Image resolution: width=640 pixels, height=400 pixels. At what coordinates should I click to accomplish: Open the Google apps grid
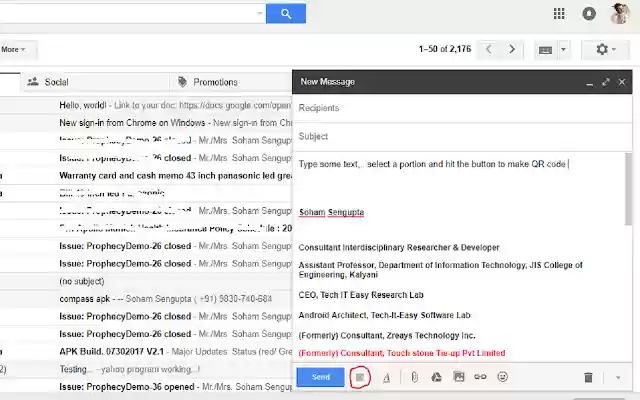click(559, 13)
